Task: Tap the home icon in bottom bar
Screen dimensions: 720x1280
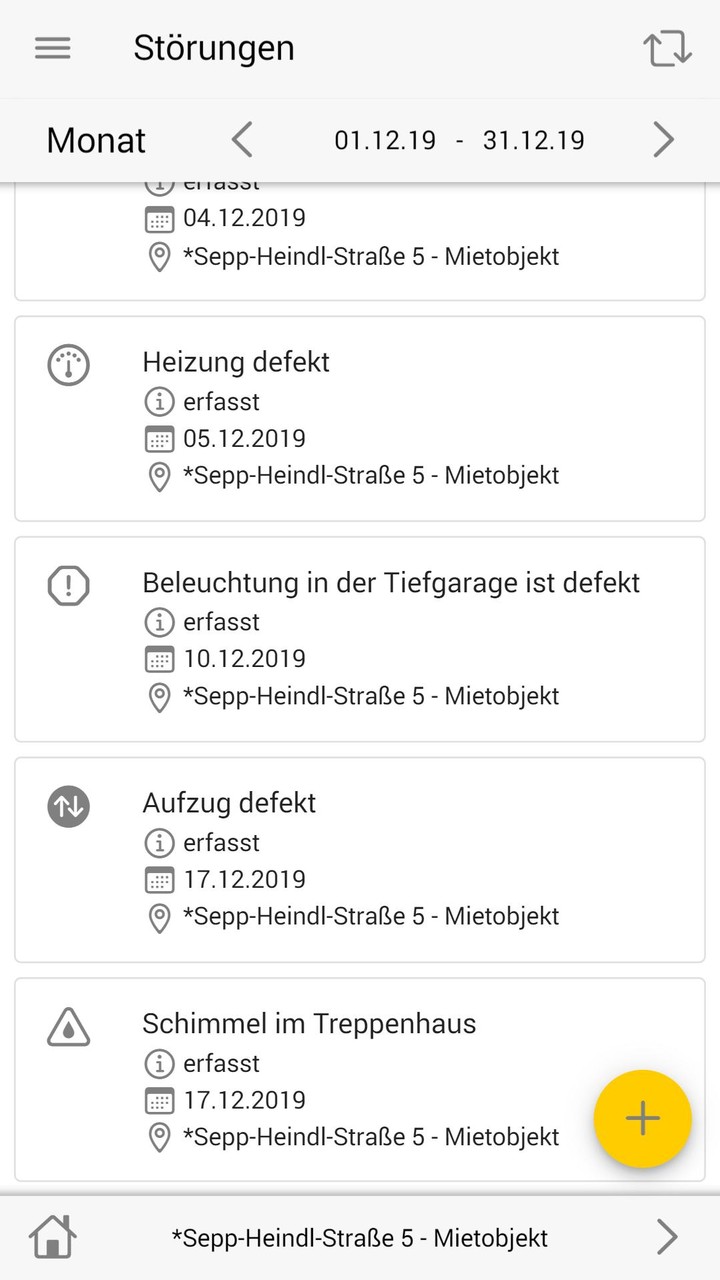Action: [x=53, y=1237]
